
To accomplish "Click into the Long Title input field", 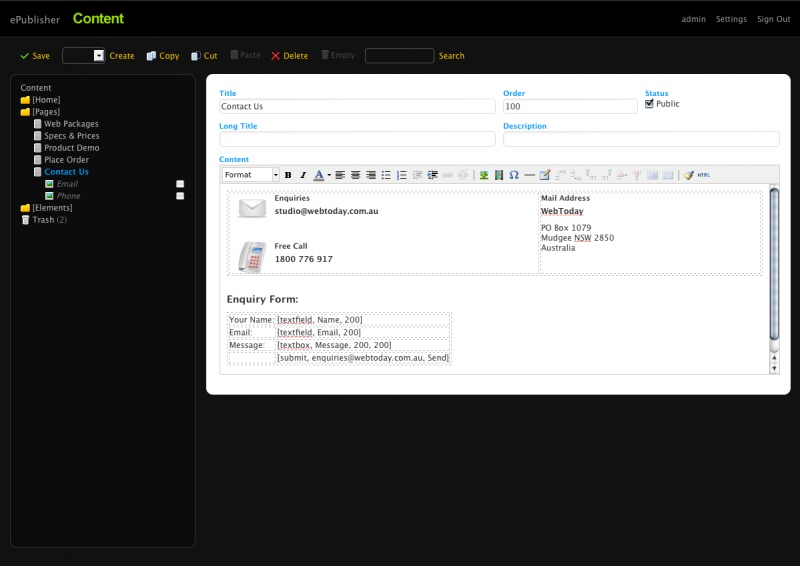I will pos(357,139).
